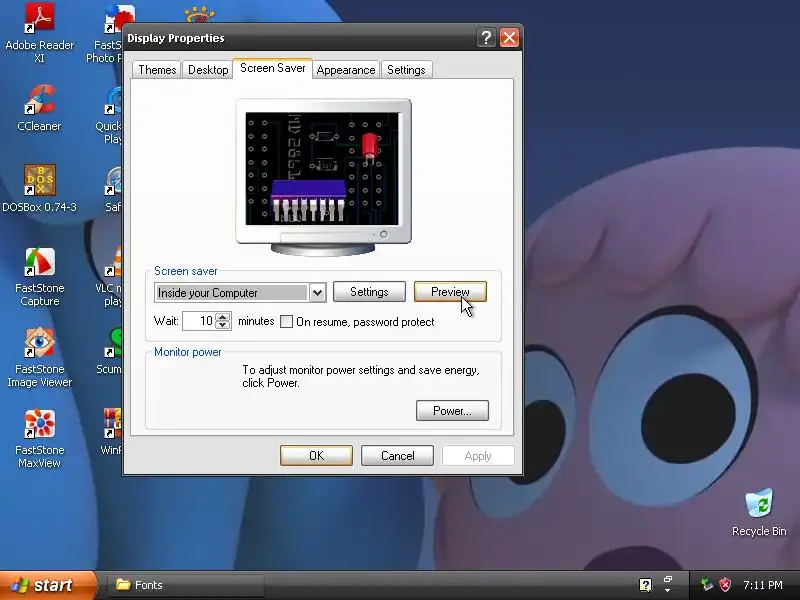Click the title bar Help question button
800x600 pixels.
pos(486,38)
